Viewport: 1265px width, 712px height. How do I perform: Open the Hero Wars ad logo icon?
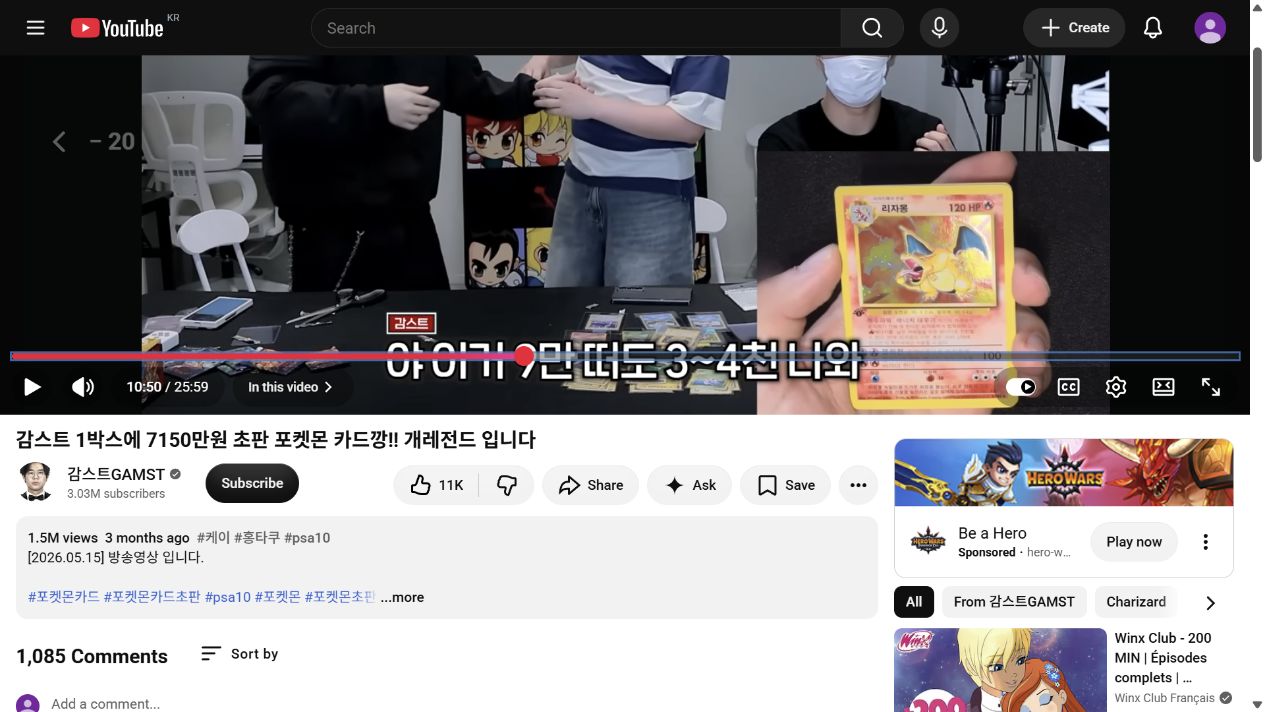pyautogui.click(x=928, y=542)
